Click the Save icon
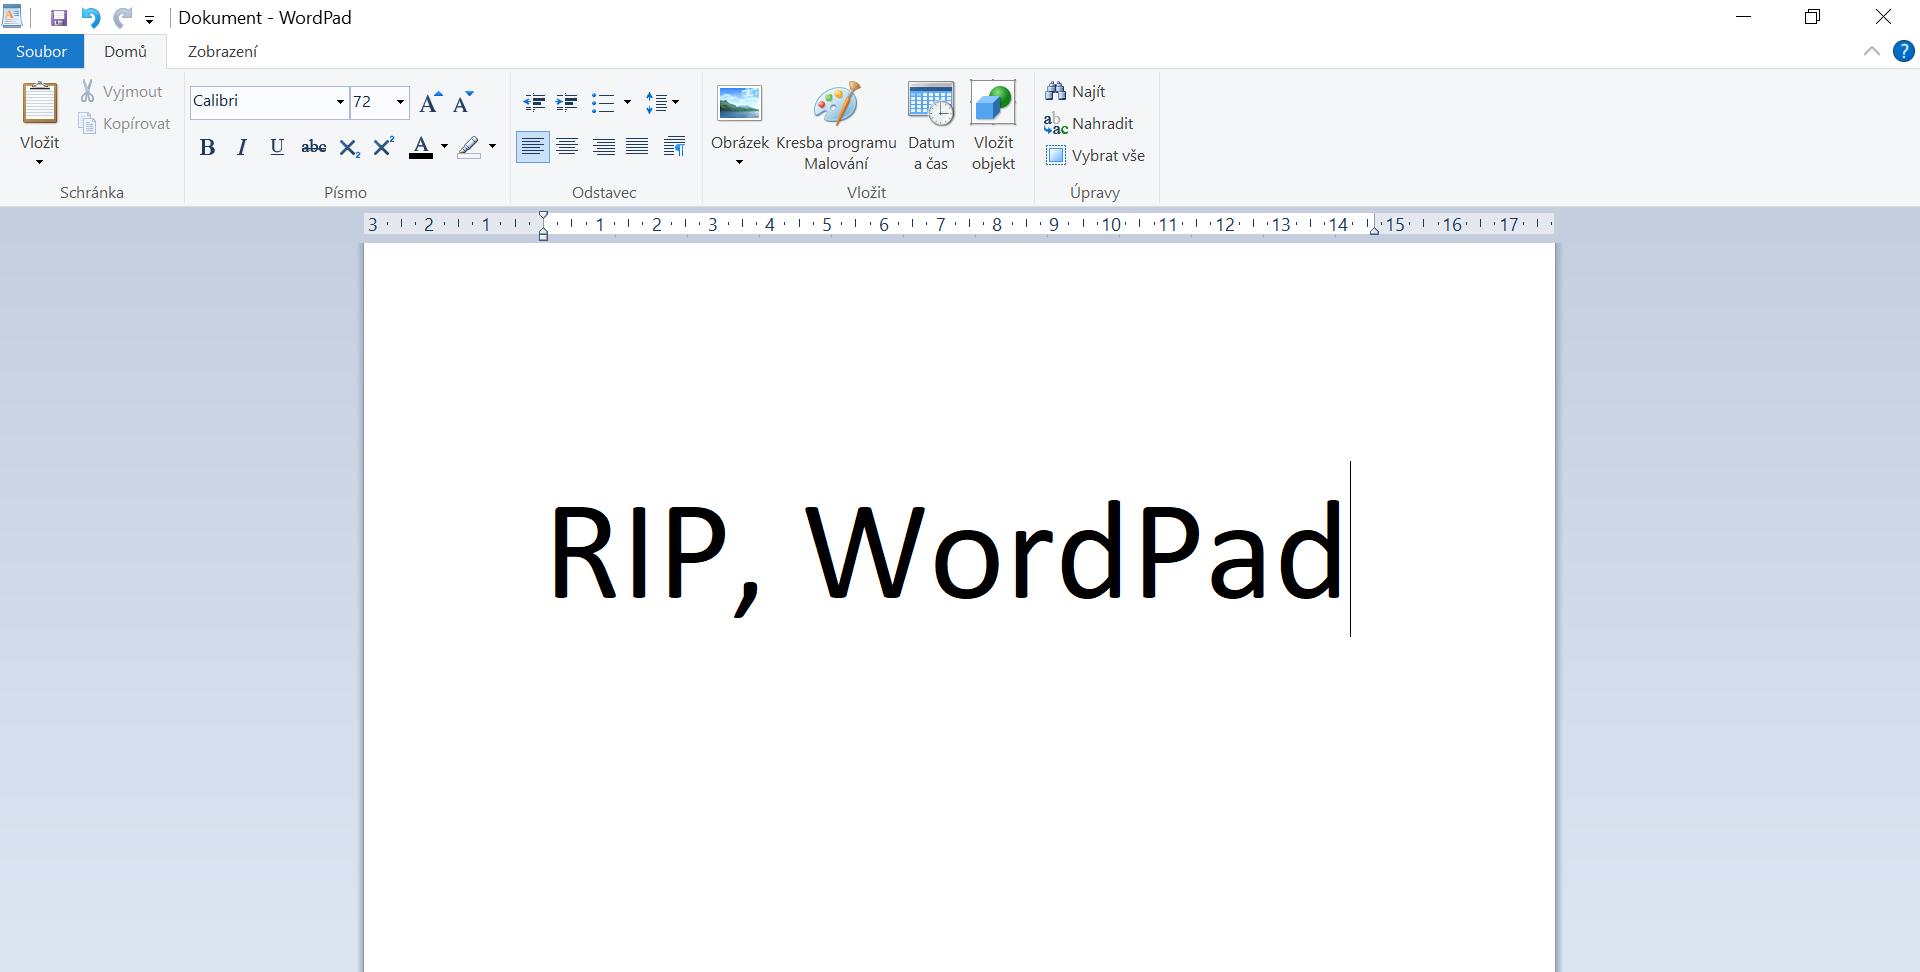The height and width of the screenshot is (972, 1920). point(58,17)
